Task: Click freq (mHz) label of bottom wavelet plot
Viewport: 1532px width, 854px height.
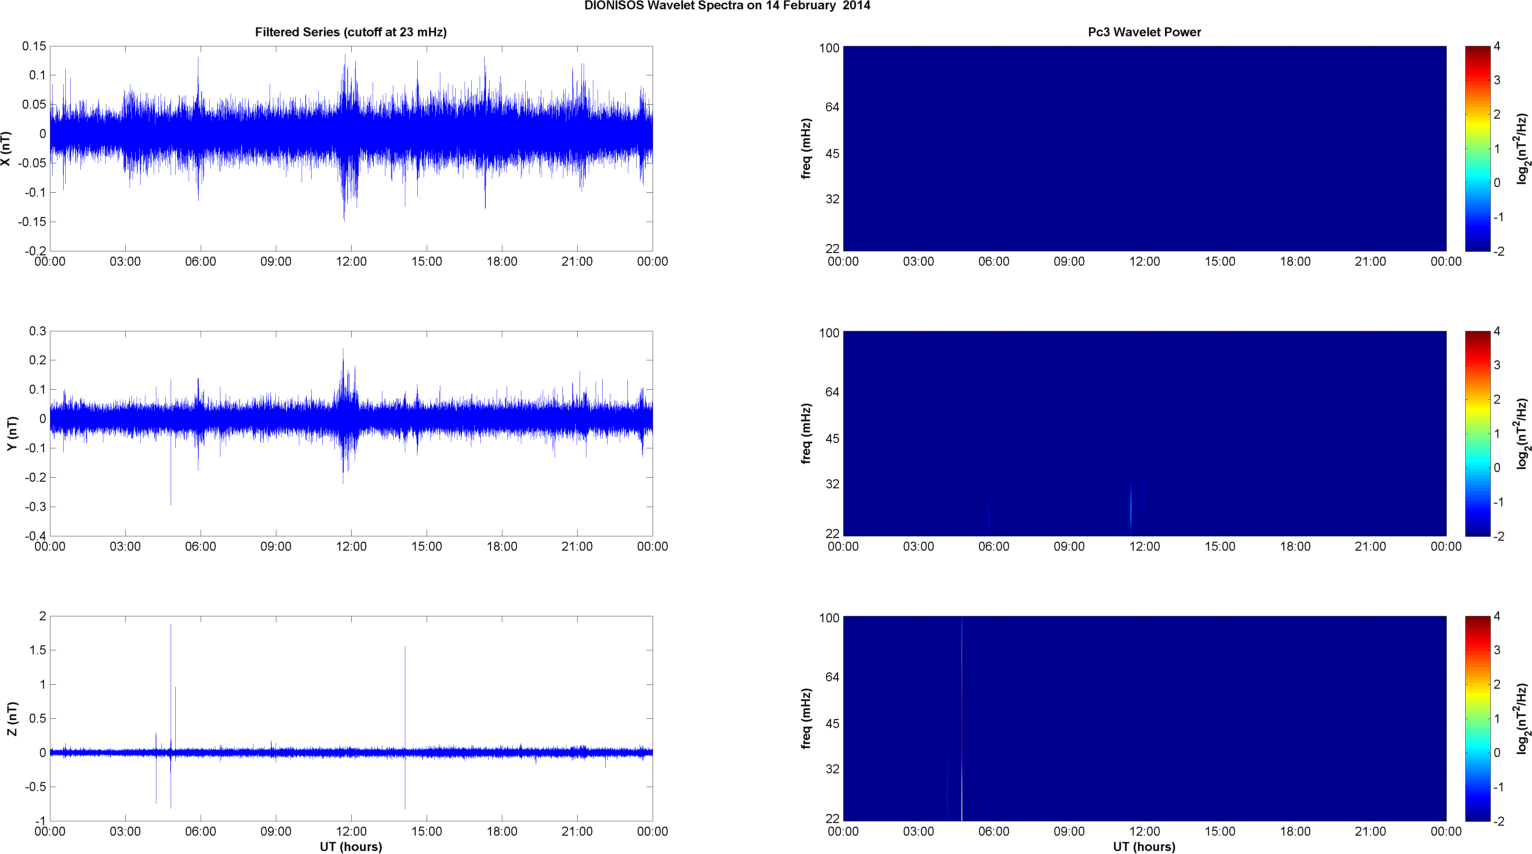Action: click(806, 718)
